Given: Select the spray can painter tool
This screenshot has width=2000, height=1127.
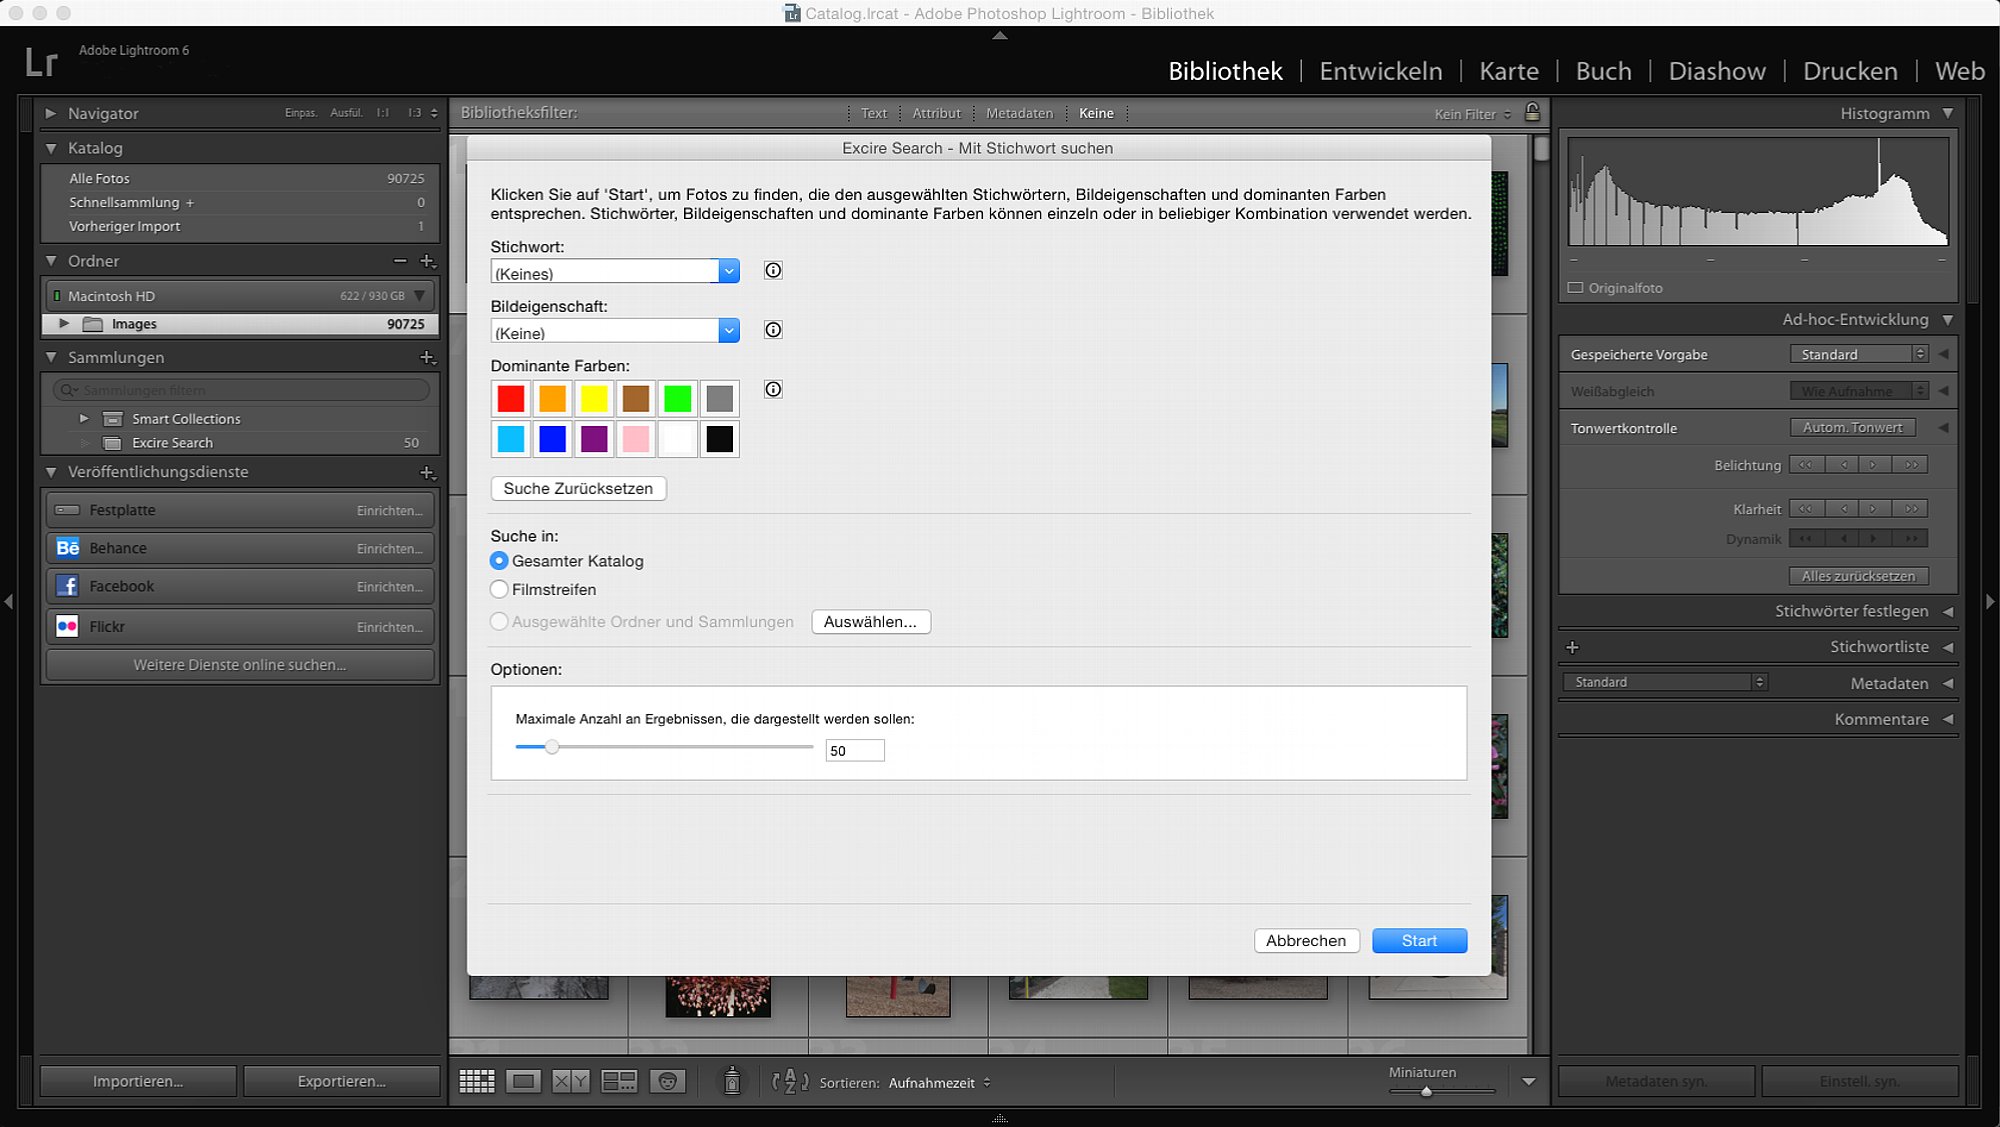Looking at the screenshot, I should coord(732,1081).
